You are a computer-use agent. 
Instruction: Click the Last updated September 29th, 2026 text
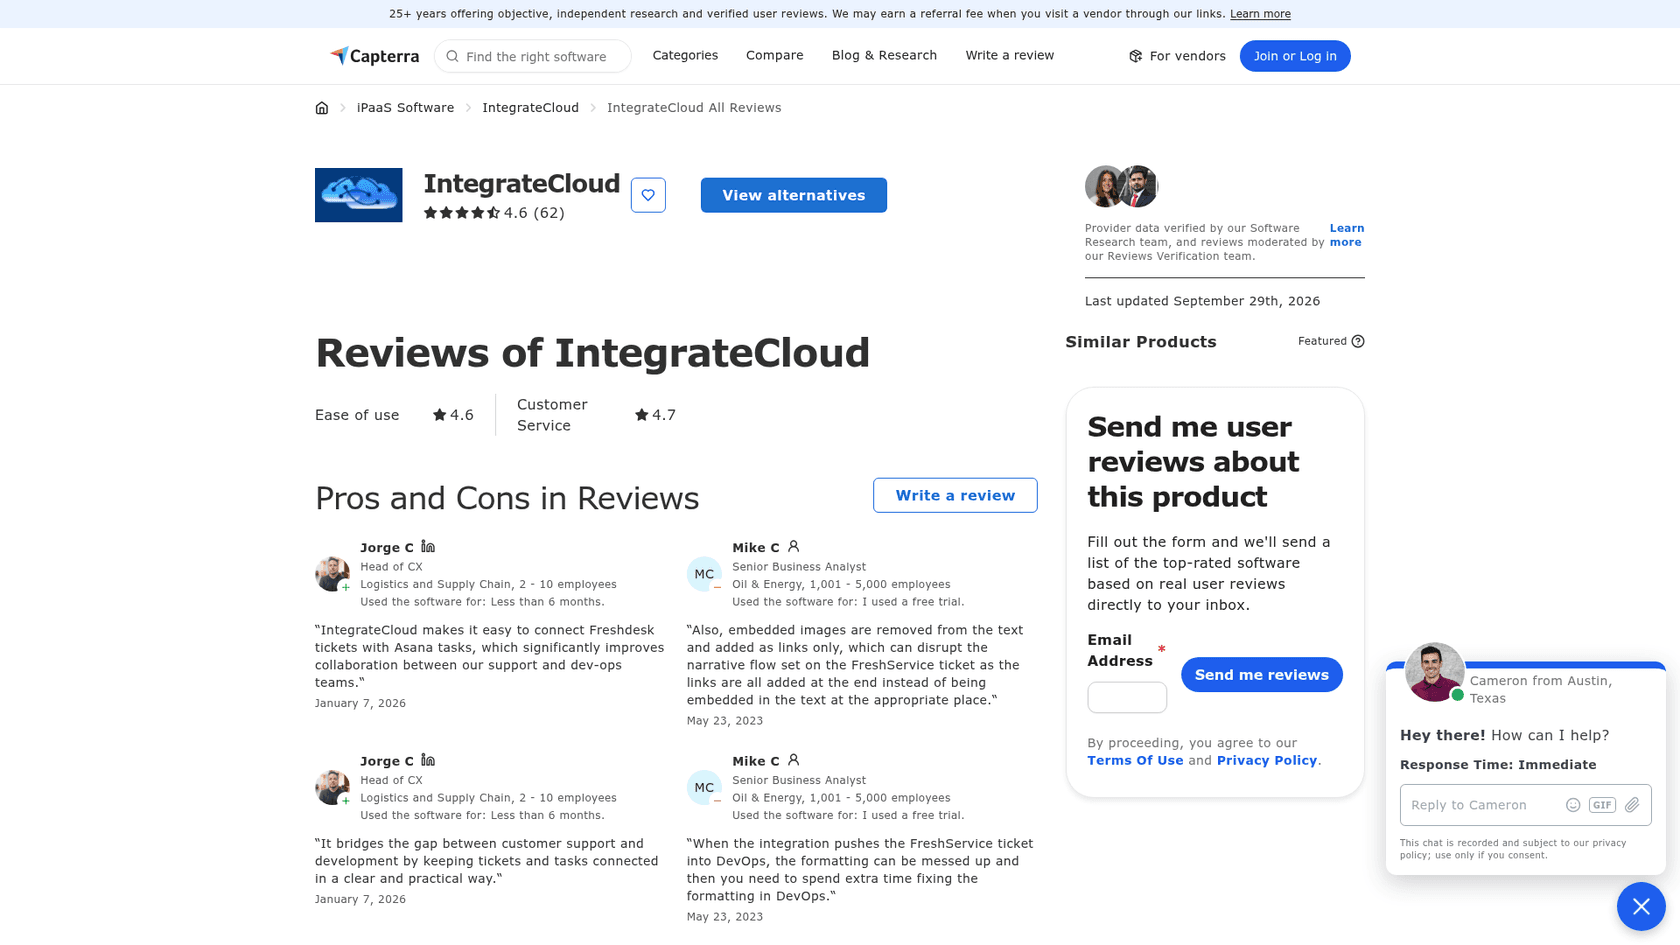[1202, 301]
